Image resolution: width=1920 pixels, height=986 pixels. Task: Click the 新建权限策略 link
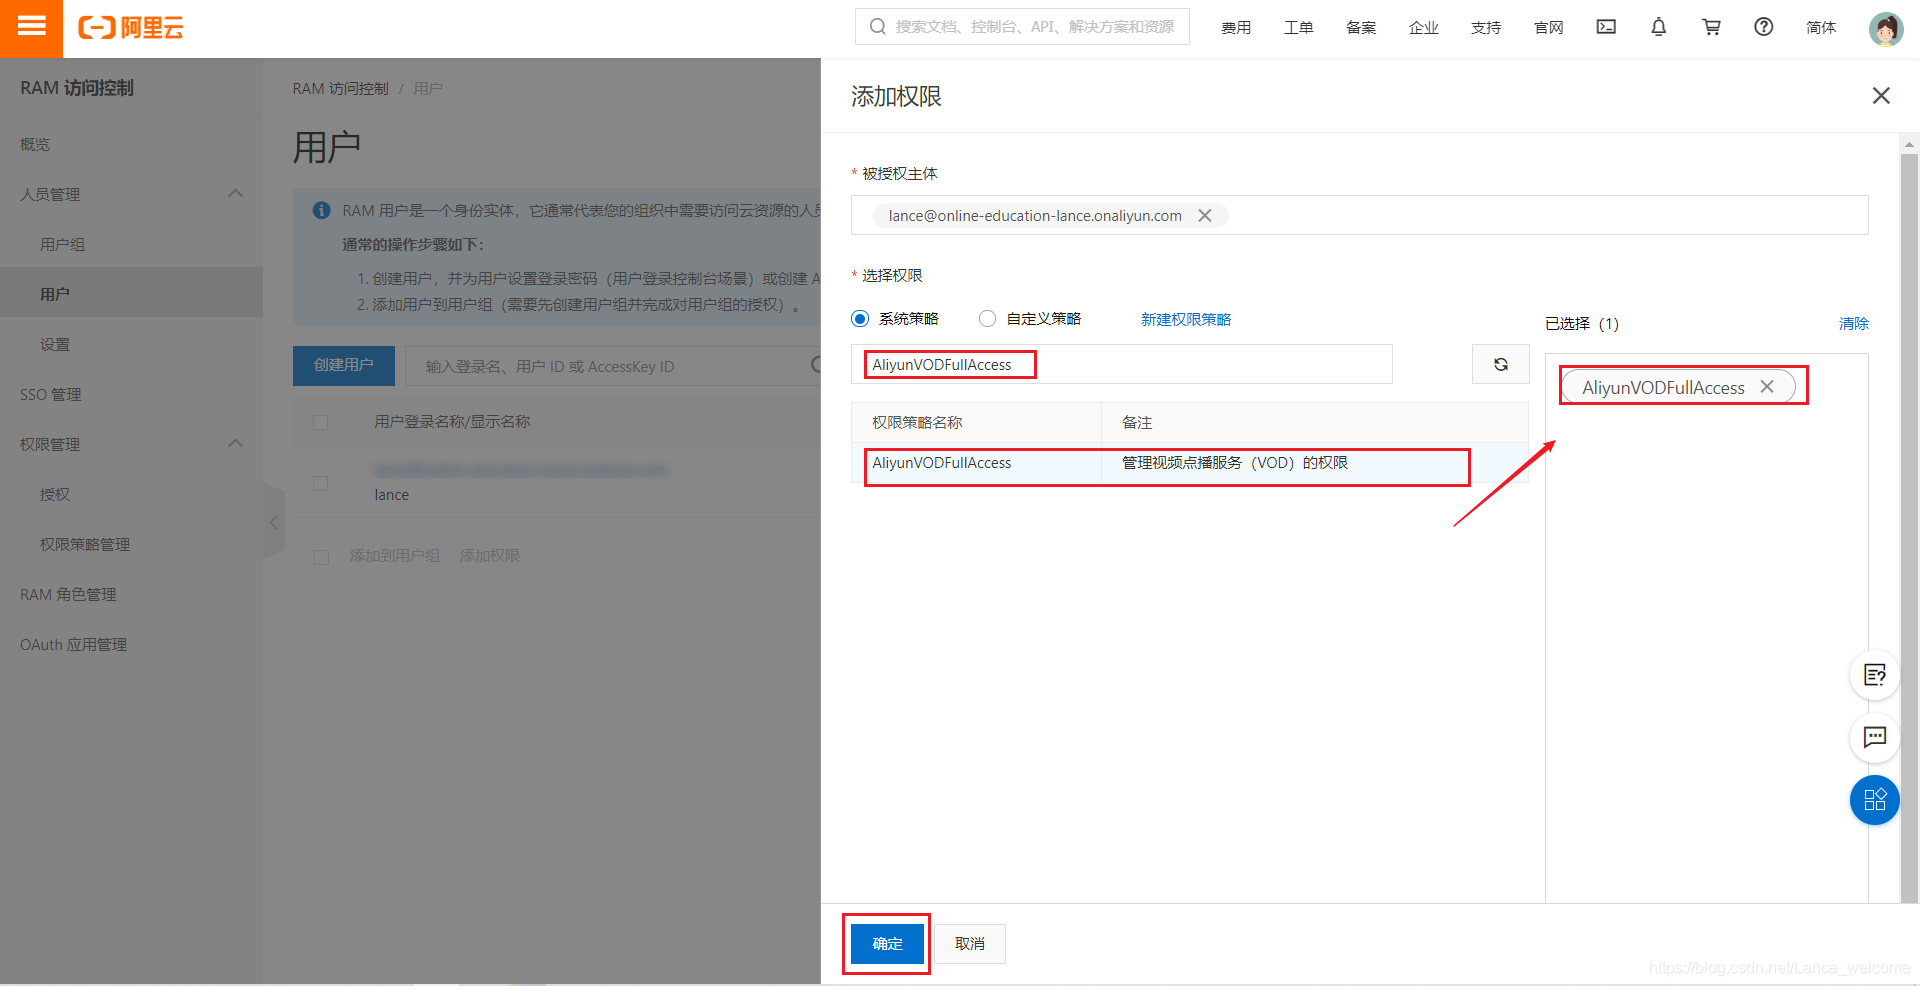(1186, 319)
